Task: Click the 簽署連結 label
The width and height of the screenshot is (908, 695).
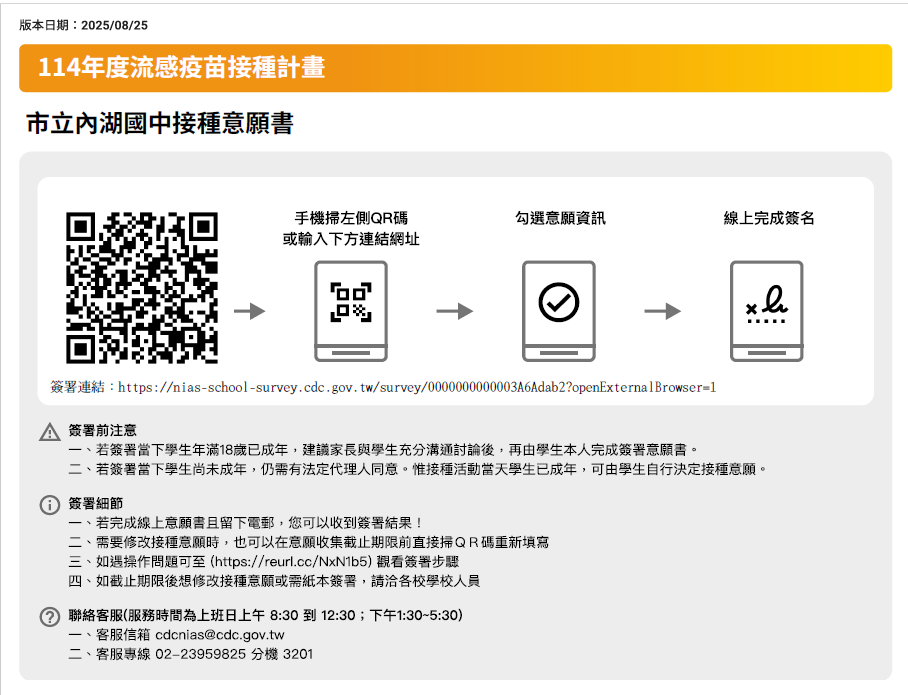Action: [x=77, y=387]
